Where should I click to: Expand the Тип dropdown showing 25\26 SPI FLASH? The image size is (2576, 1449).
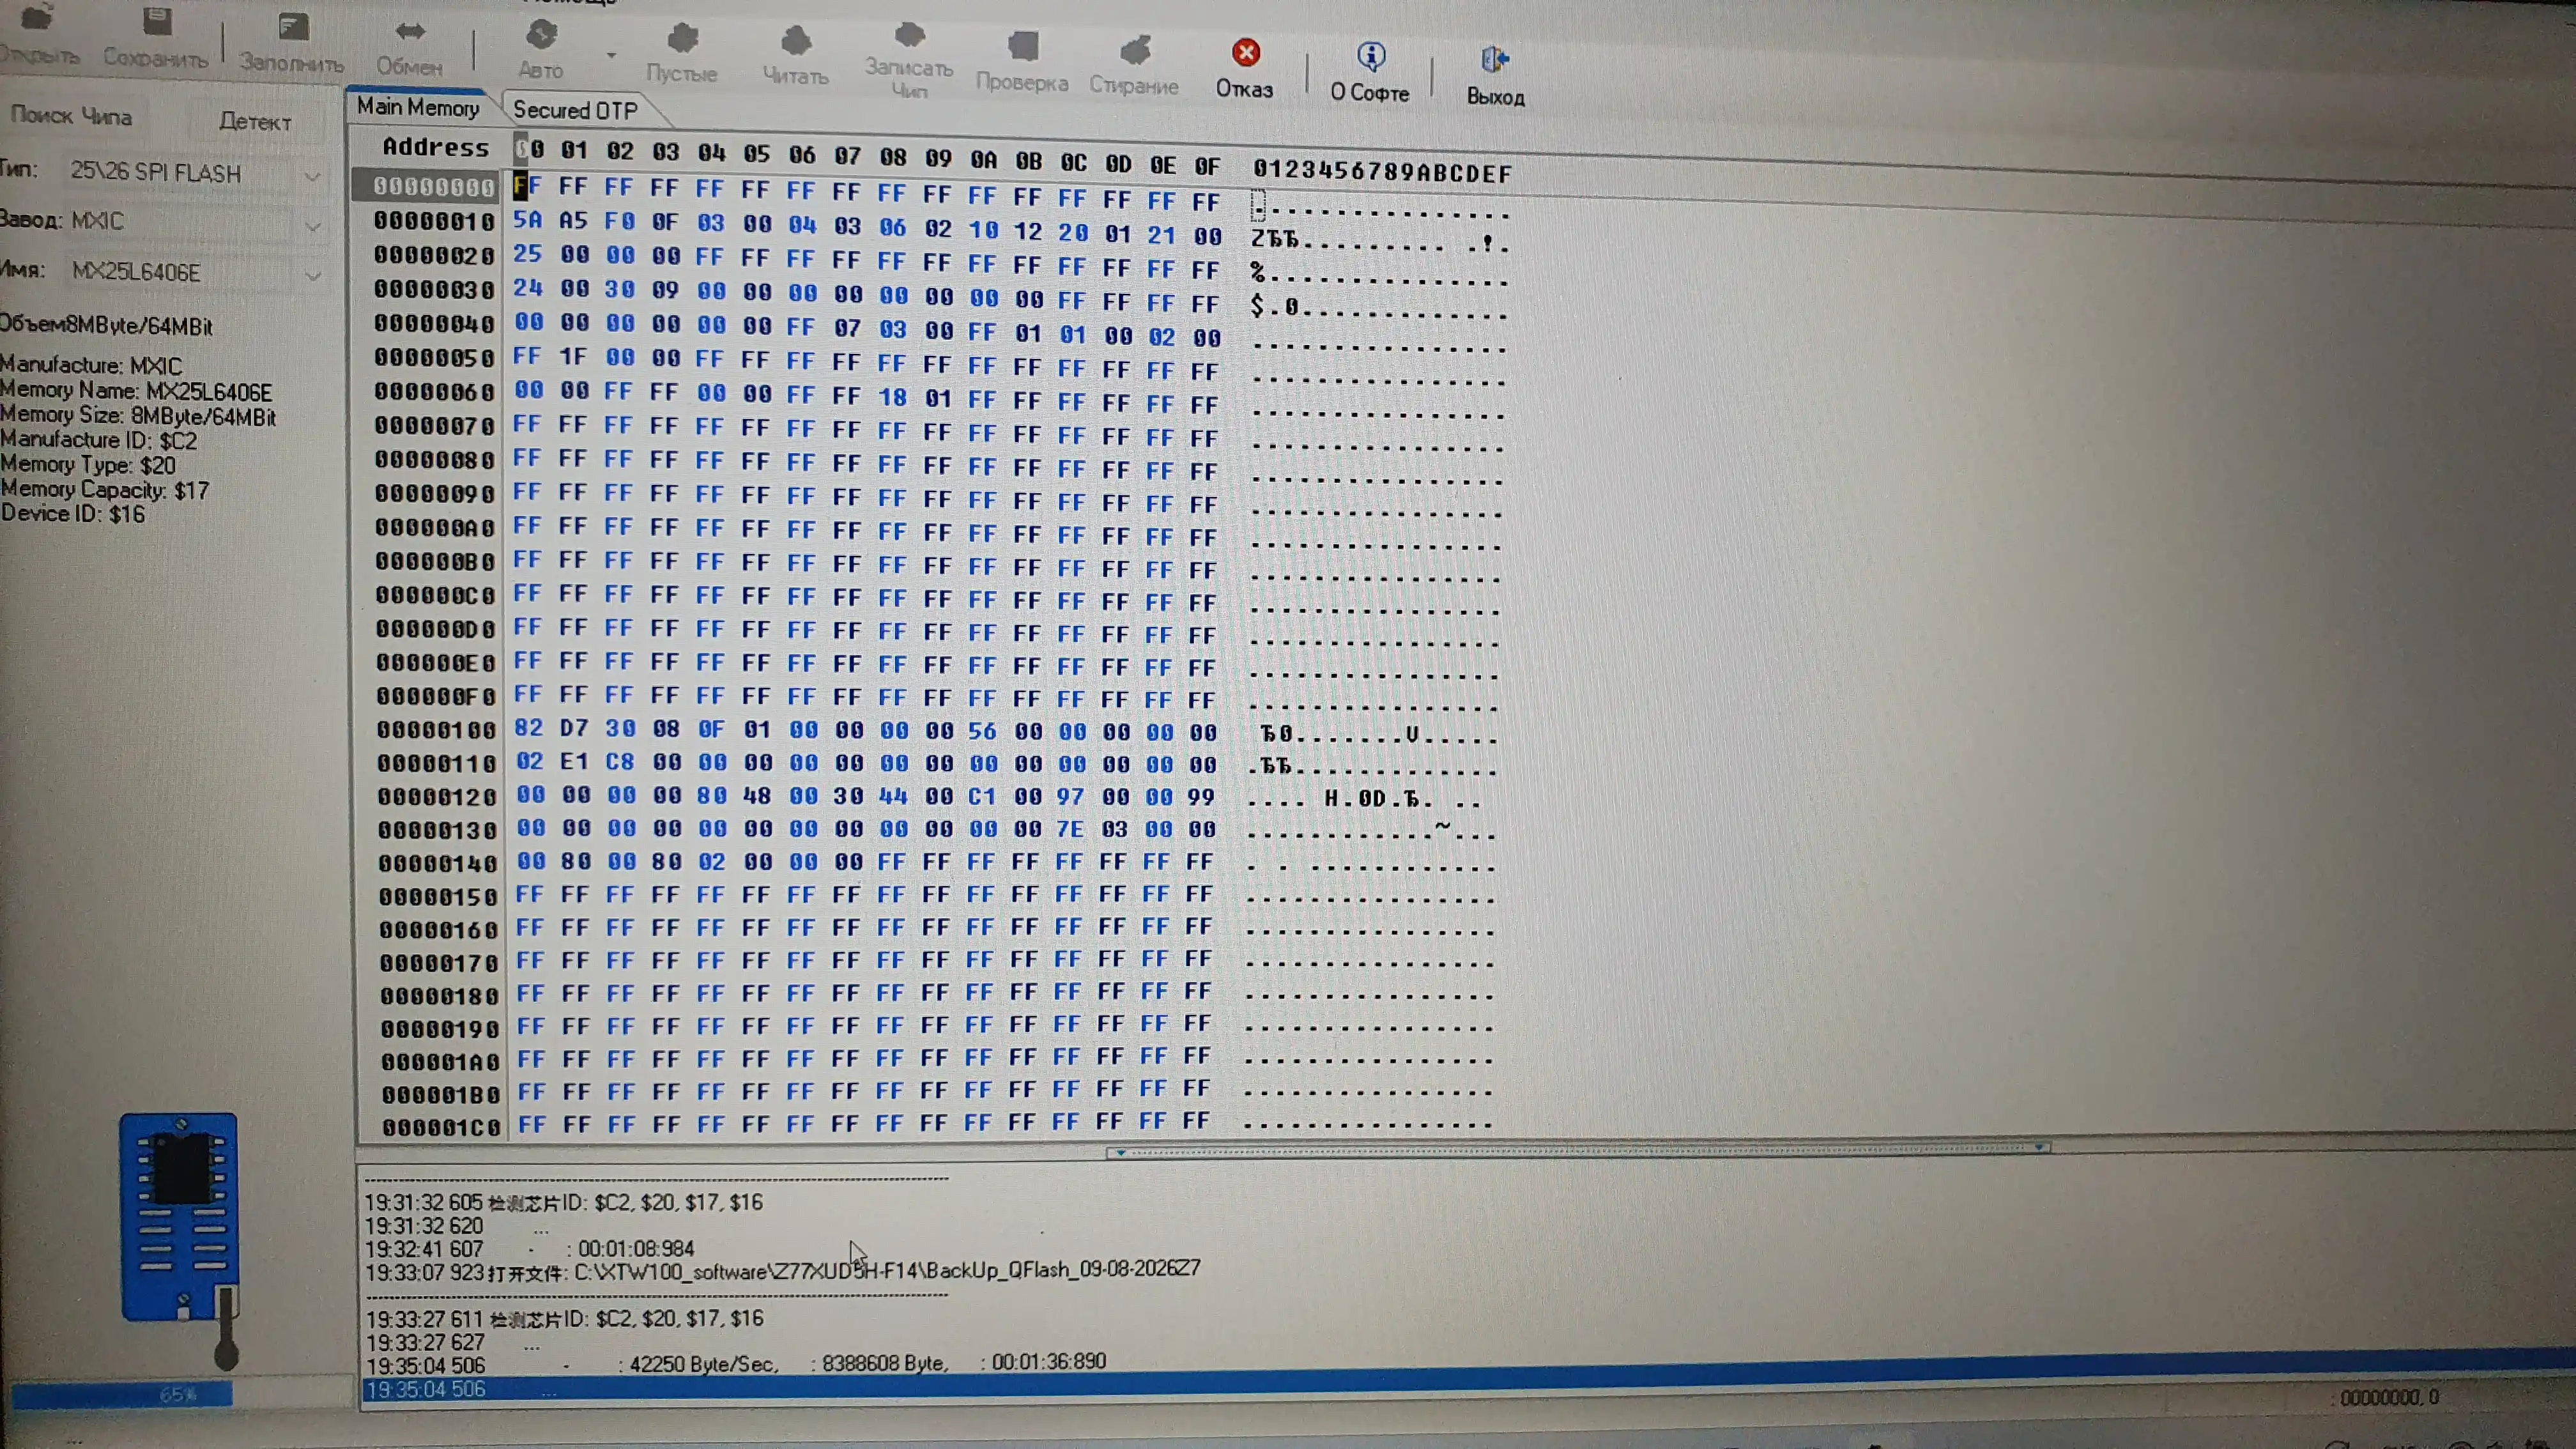click(x=312, y=177)
